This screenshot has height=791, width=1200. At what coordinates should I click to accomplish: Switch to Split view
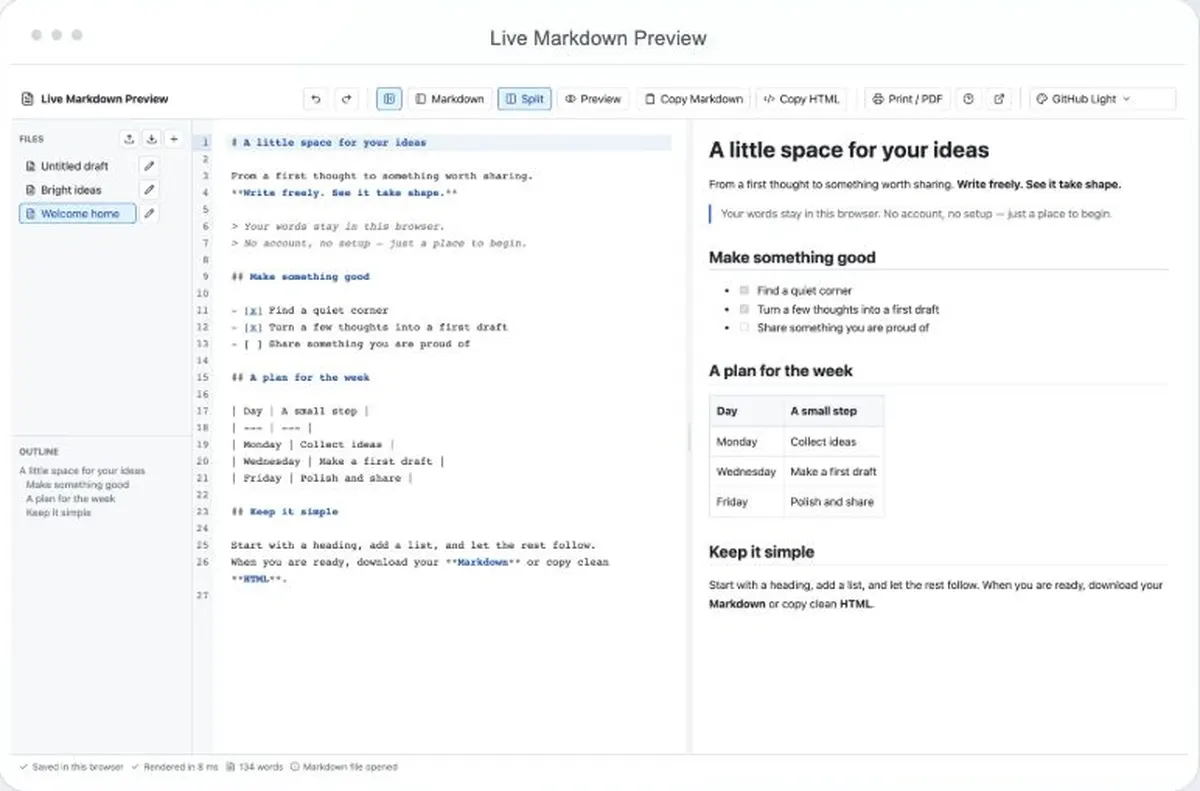pyautogui.click(x=525, y=99)
